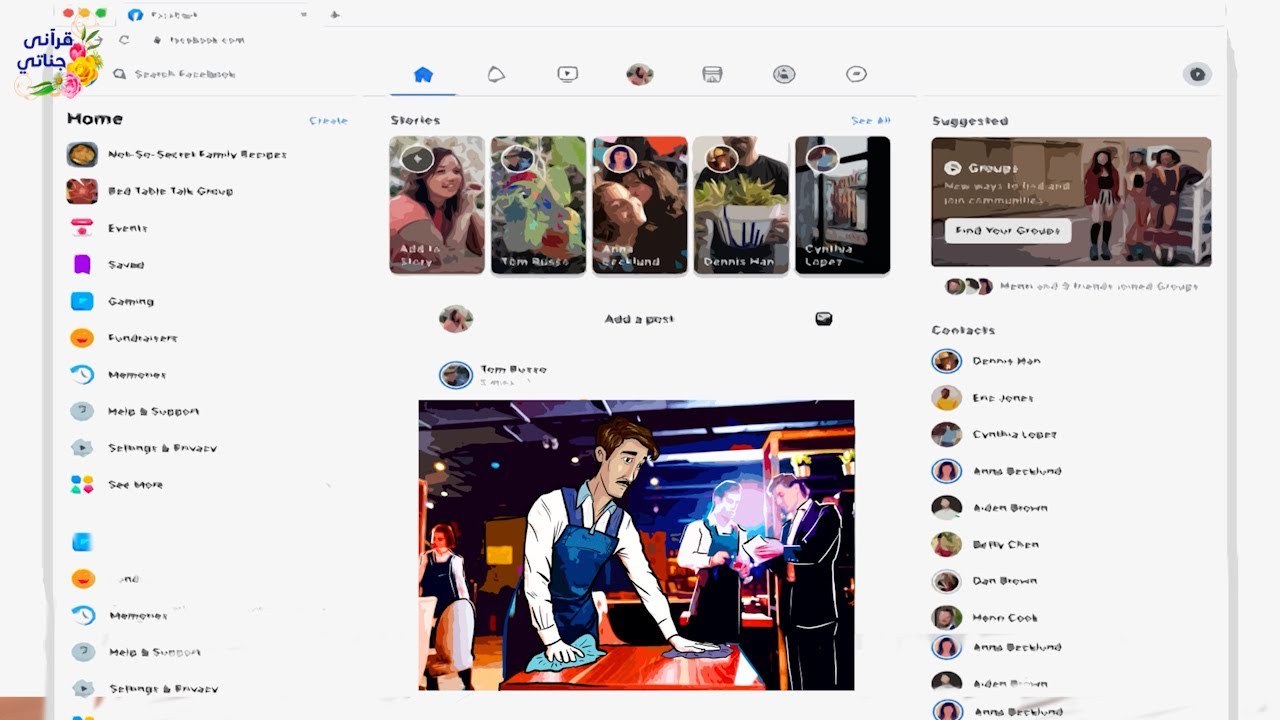Open the Gaming sidebar item
The height and width of the screenshot is (720, 1280).
tap(112, 301)
